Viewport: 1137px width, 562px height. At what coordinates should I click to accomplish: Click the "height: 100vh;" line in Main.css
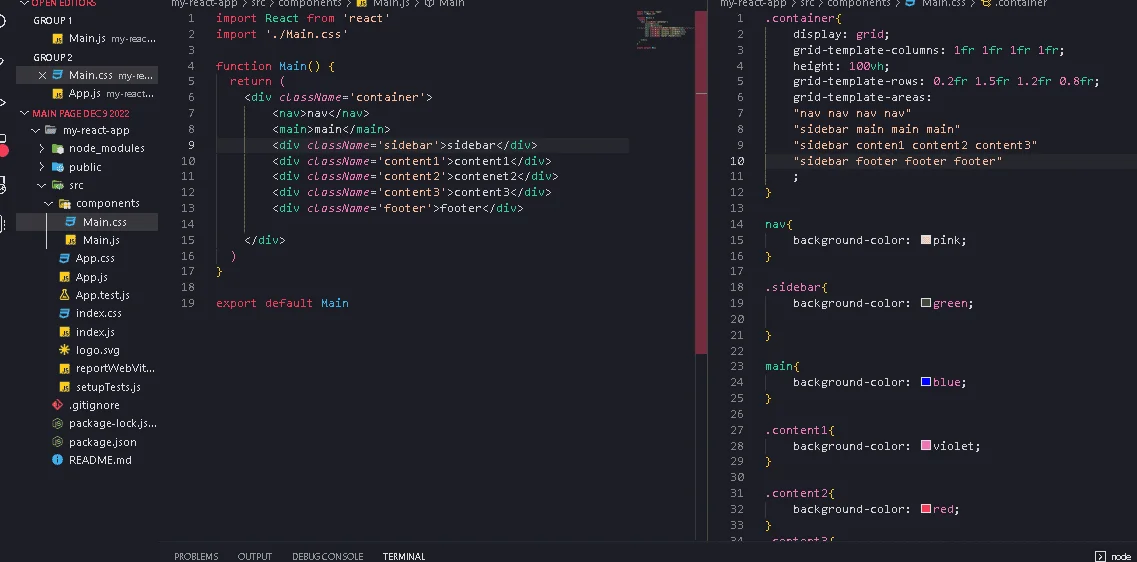tap(841, 66)
